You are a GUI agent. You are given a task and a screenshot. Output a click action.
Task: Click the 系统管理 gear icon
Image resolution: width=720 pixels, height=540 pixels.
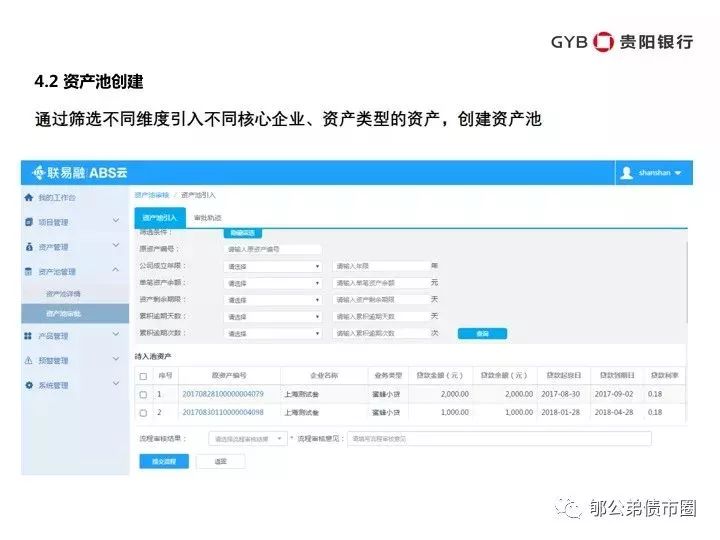[29, 385]
